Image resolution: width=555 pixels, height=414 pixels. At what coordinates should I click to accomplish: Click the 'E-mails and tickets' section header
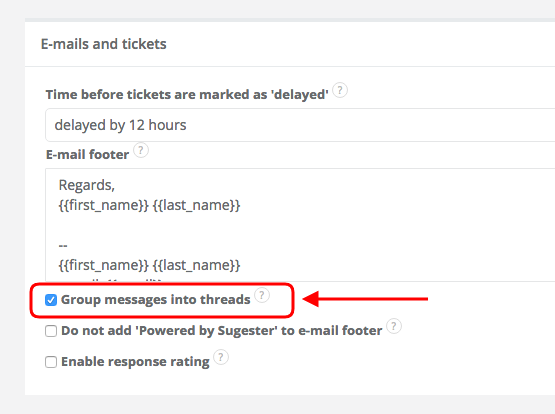tap(103, 44)
